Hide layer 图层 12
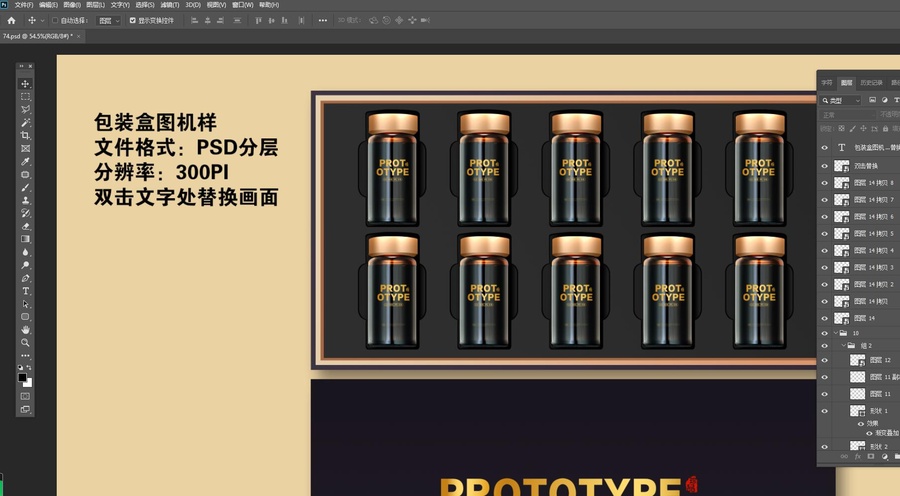Image resolution: width=900 pixels, height=496 pixels. (x=825, y=361)
